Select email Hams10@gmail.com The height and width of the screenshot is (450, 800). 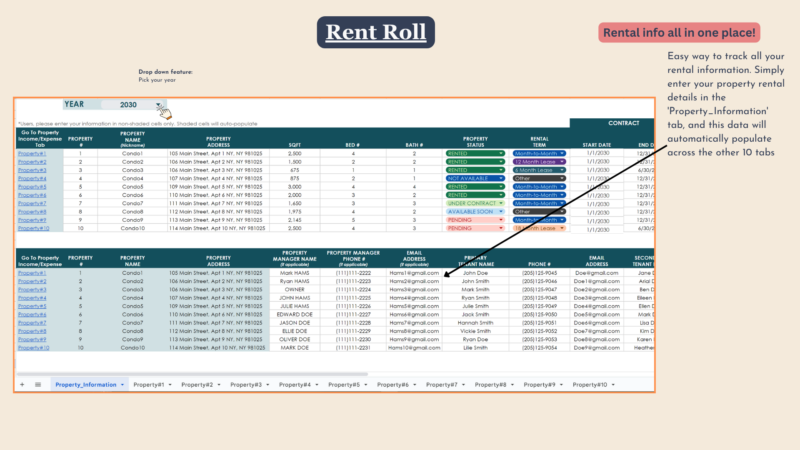pyautogui.click(x=414, y=348)
